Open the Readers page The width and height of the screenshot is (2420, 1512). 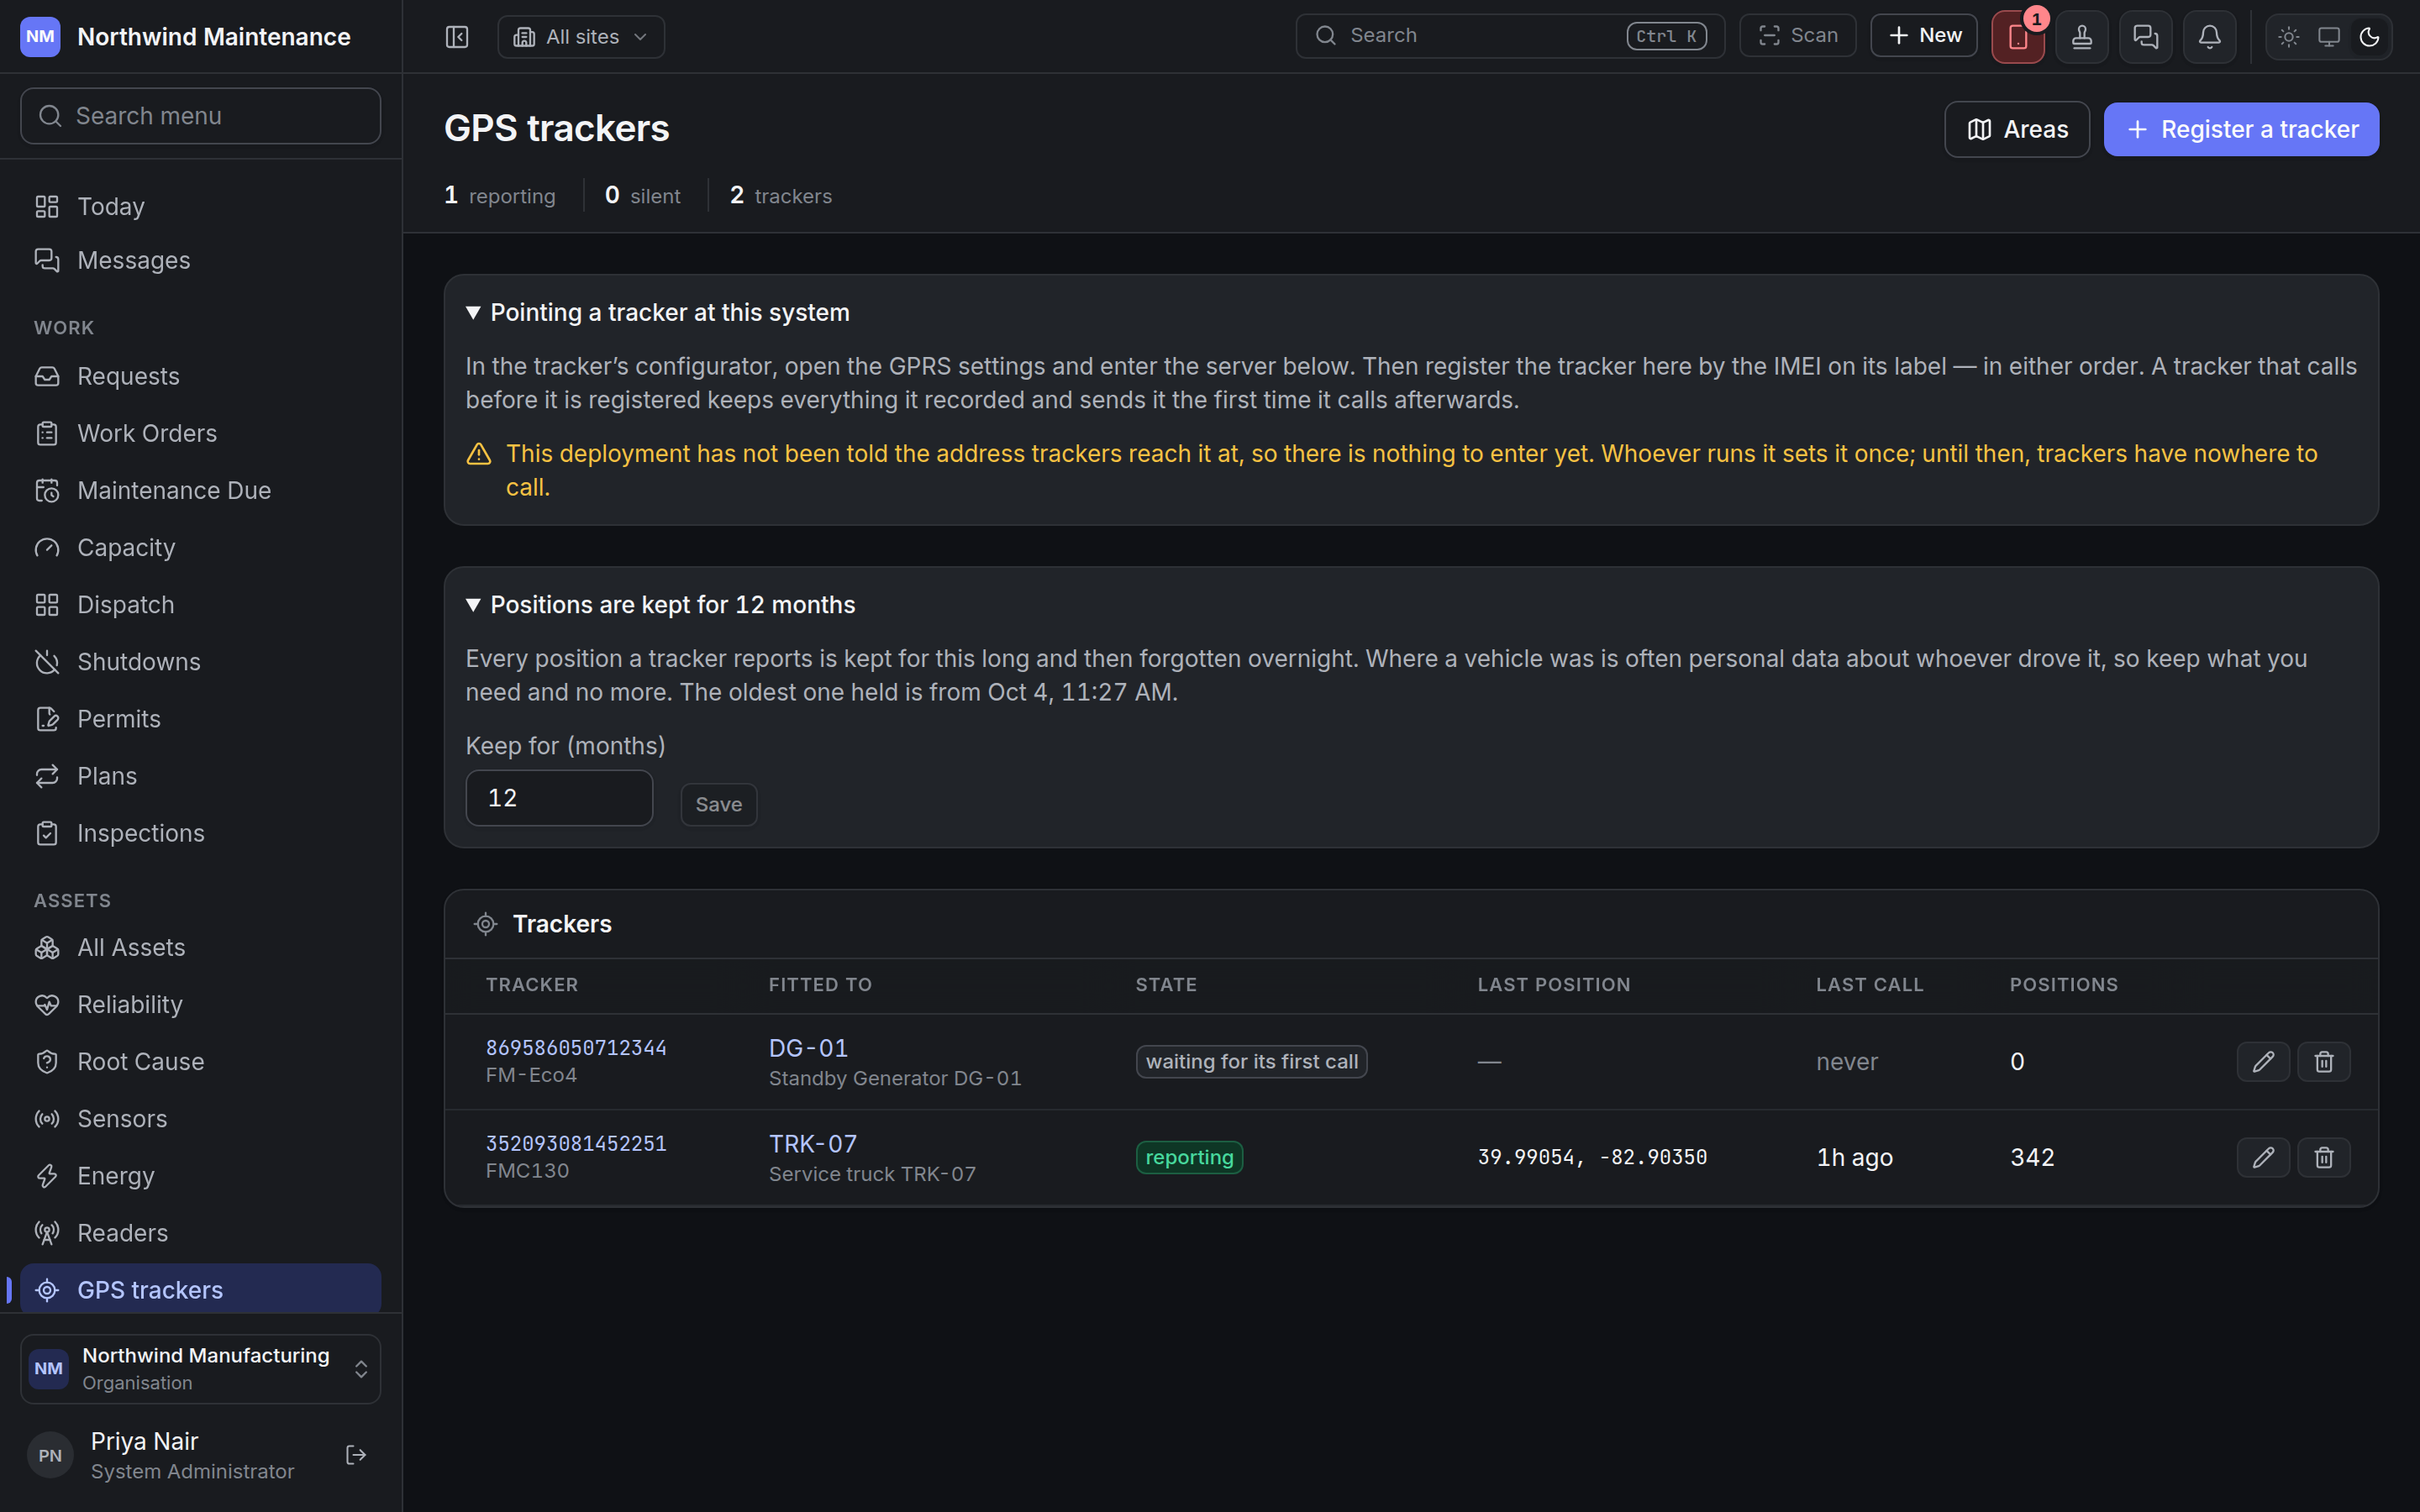pos(200,1233)
